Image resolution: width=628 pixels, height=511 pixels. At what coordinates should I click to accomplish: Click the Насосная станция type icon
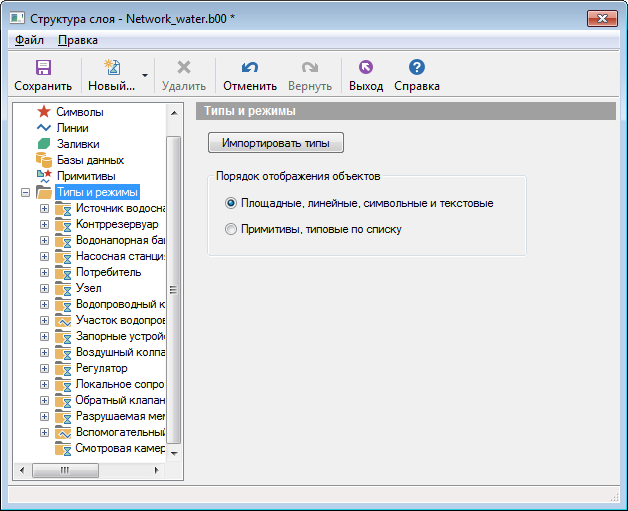[63, 257]
